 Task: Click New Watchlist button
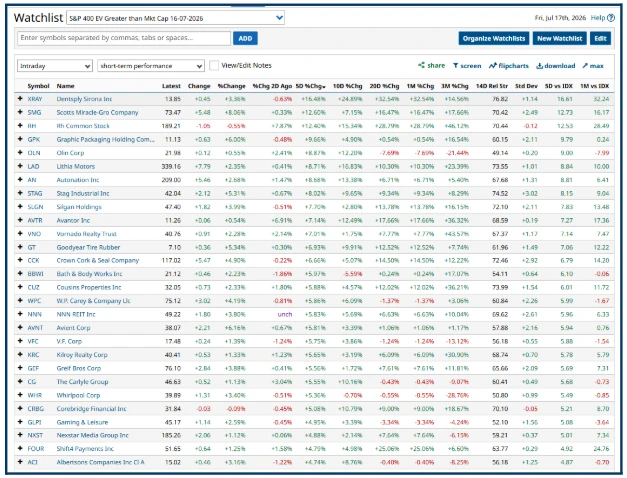pyautogui.click(x=559, y=38)
